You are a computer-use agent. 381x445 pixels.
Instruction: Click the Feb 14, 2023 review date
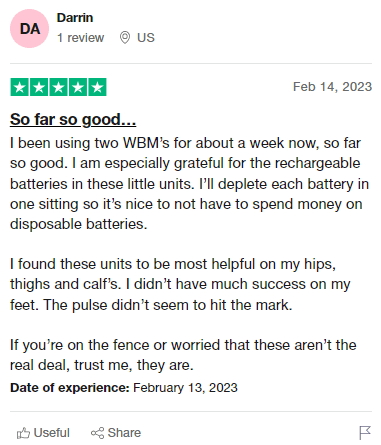pos(332,87)
